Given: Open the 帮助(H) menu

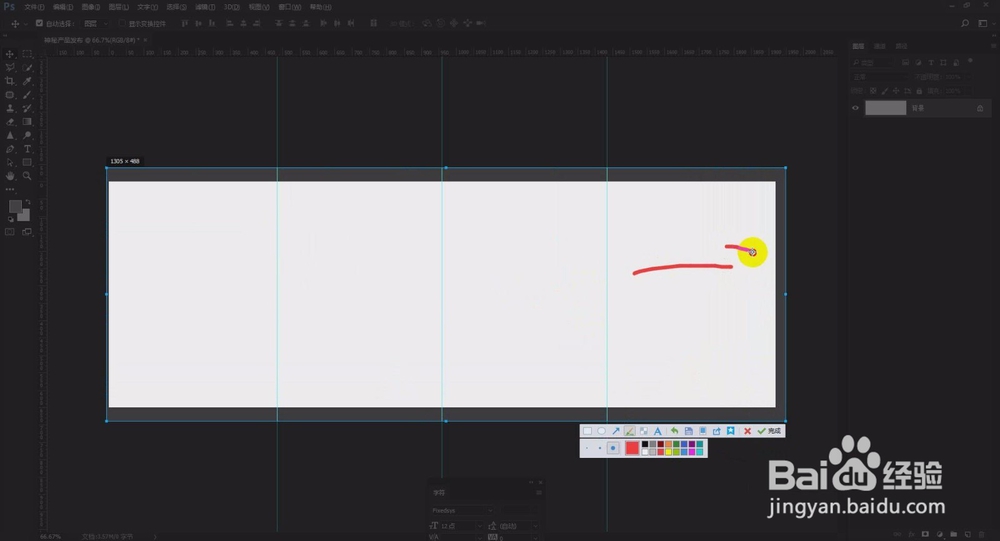Looking at the screenshot, I should tap(320, 7).
